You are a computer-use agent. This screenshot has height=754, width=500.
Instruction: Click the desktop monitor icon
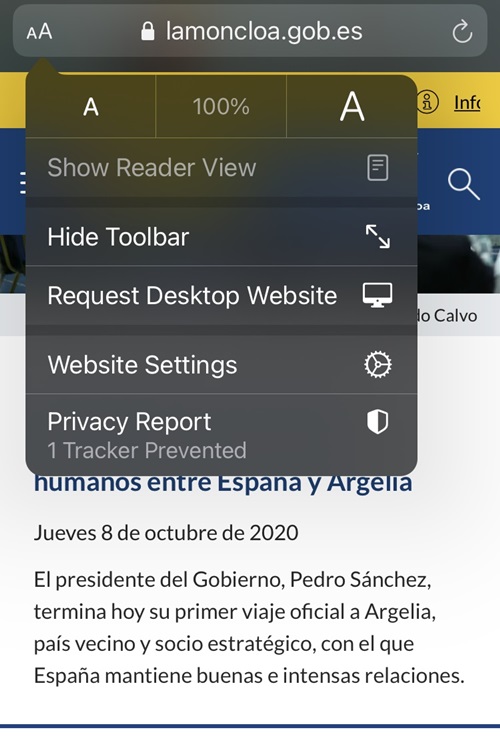tap(377, 295)
